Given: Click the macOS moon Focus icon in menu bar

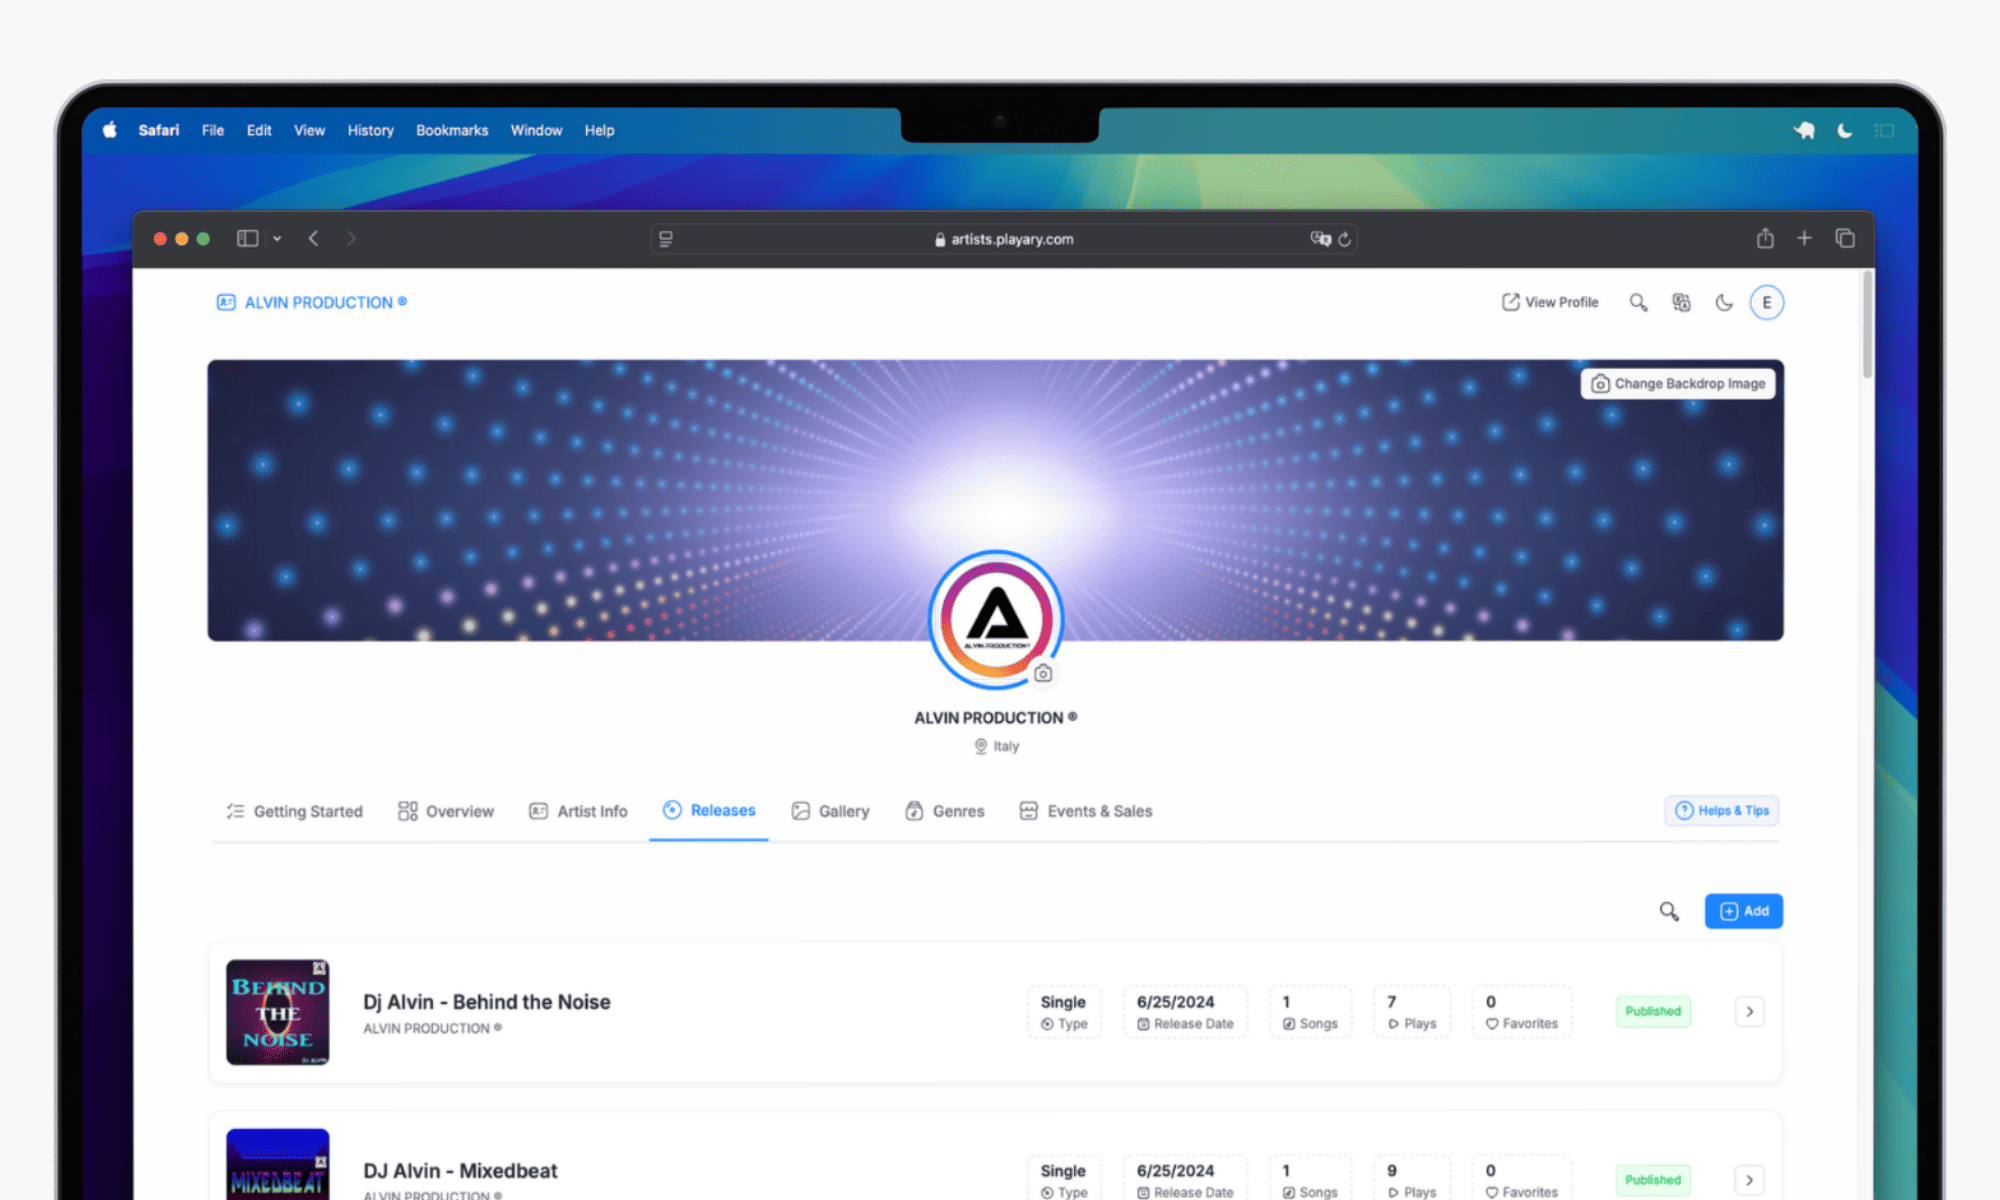Looking at the screenshot, I should pos(1845,130).
